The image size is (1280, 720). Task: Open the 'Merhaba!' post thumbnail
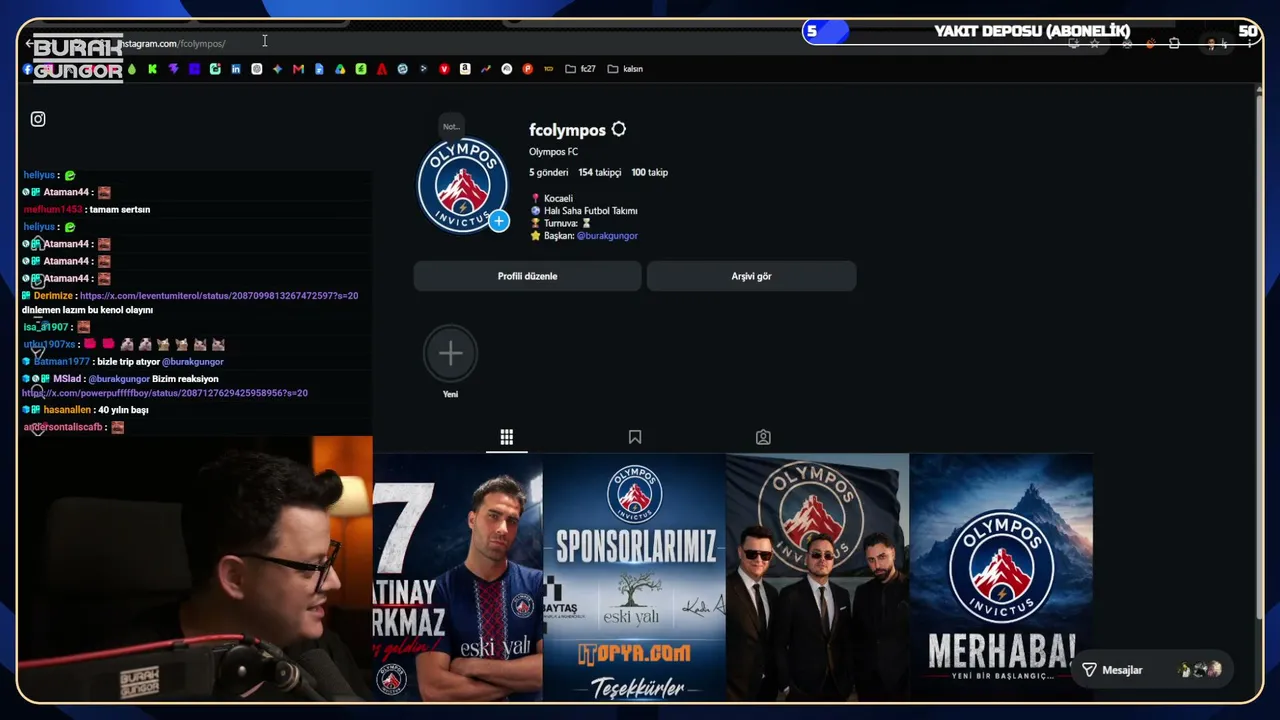1001,577
